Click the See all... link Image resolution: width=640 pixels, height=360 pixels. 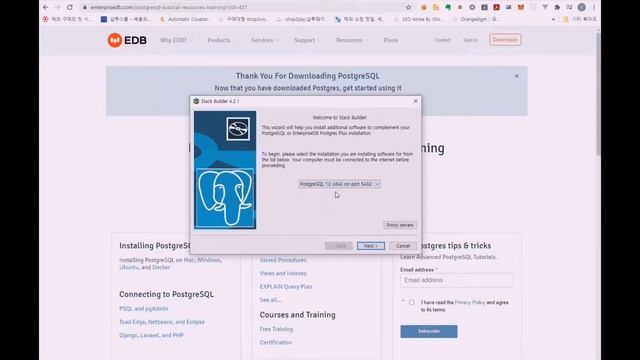[270, 300]
